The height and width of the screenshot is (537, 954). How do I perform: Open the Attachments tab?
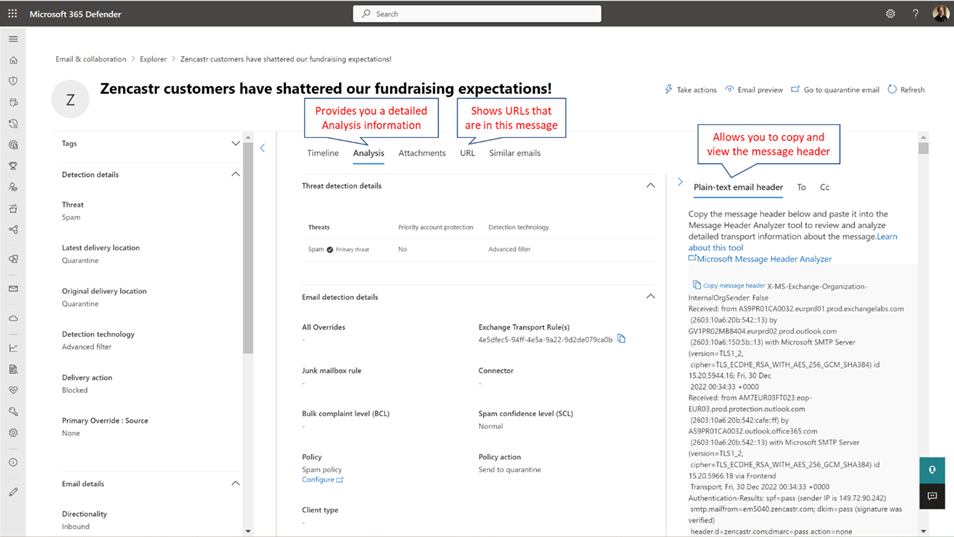tap(422, 153)
